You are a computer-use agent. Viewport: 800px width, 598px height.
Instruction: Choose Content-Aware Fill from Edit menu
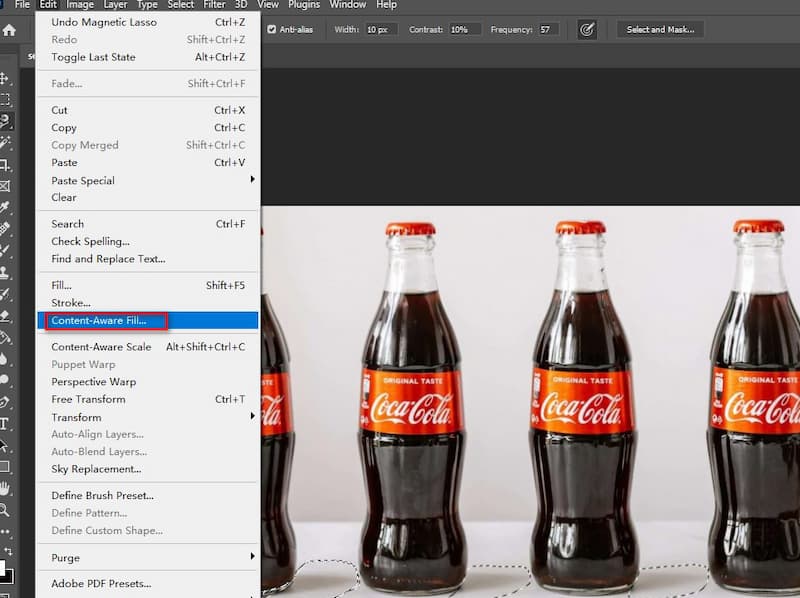click(x=148, y=320)
